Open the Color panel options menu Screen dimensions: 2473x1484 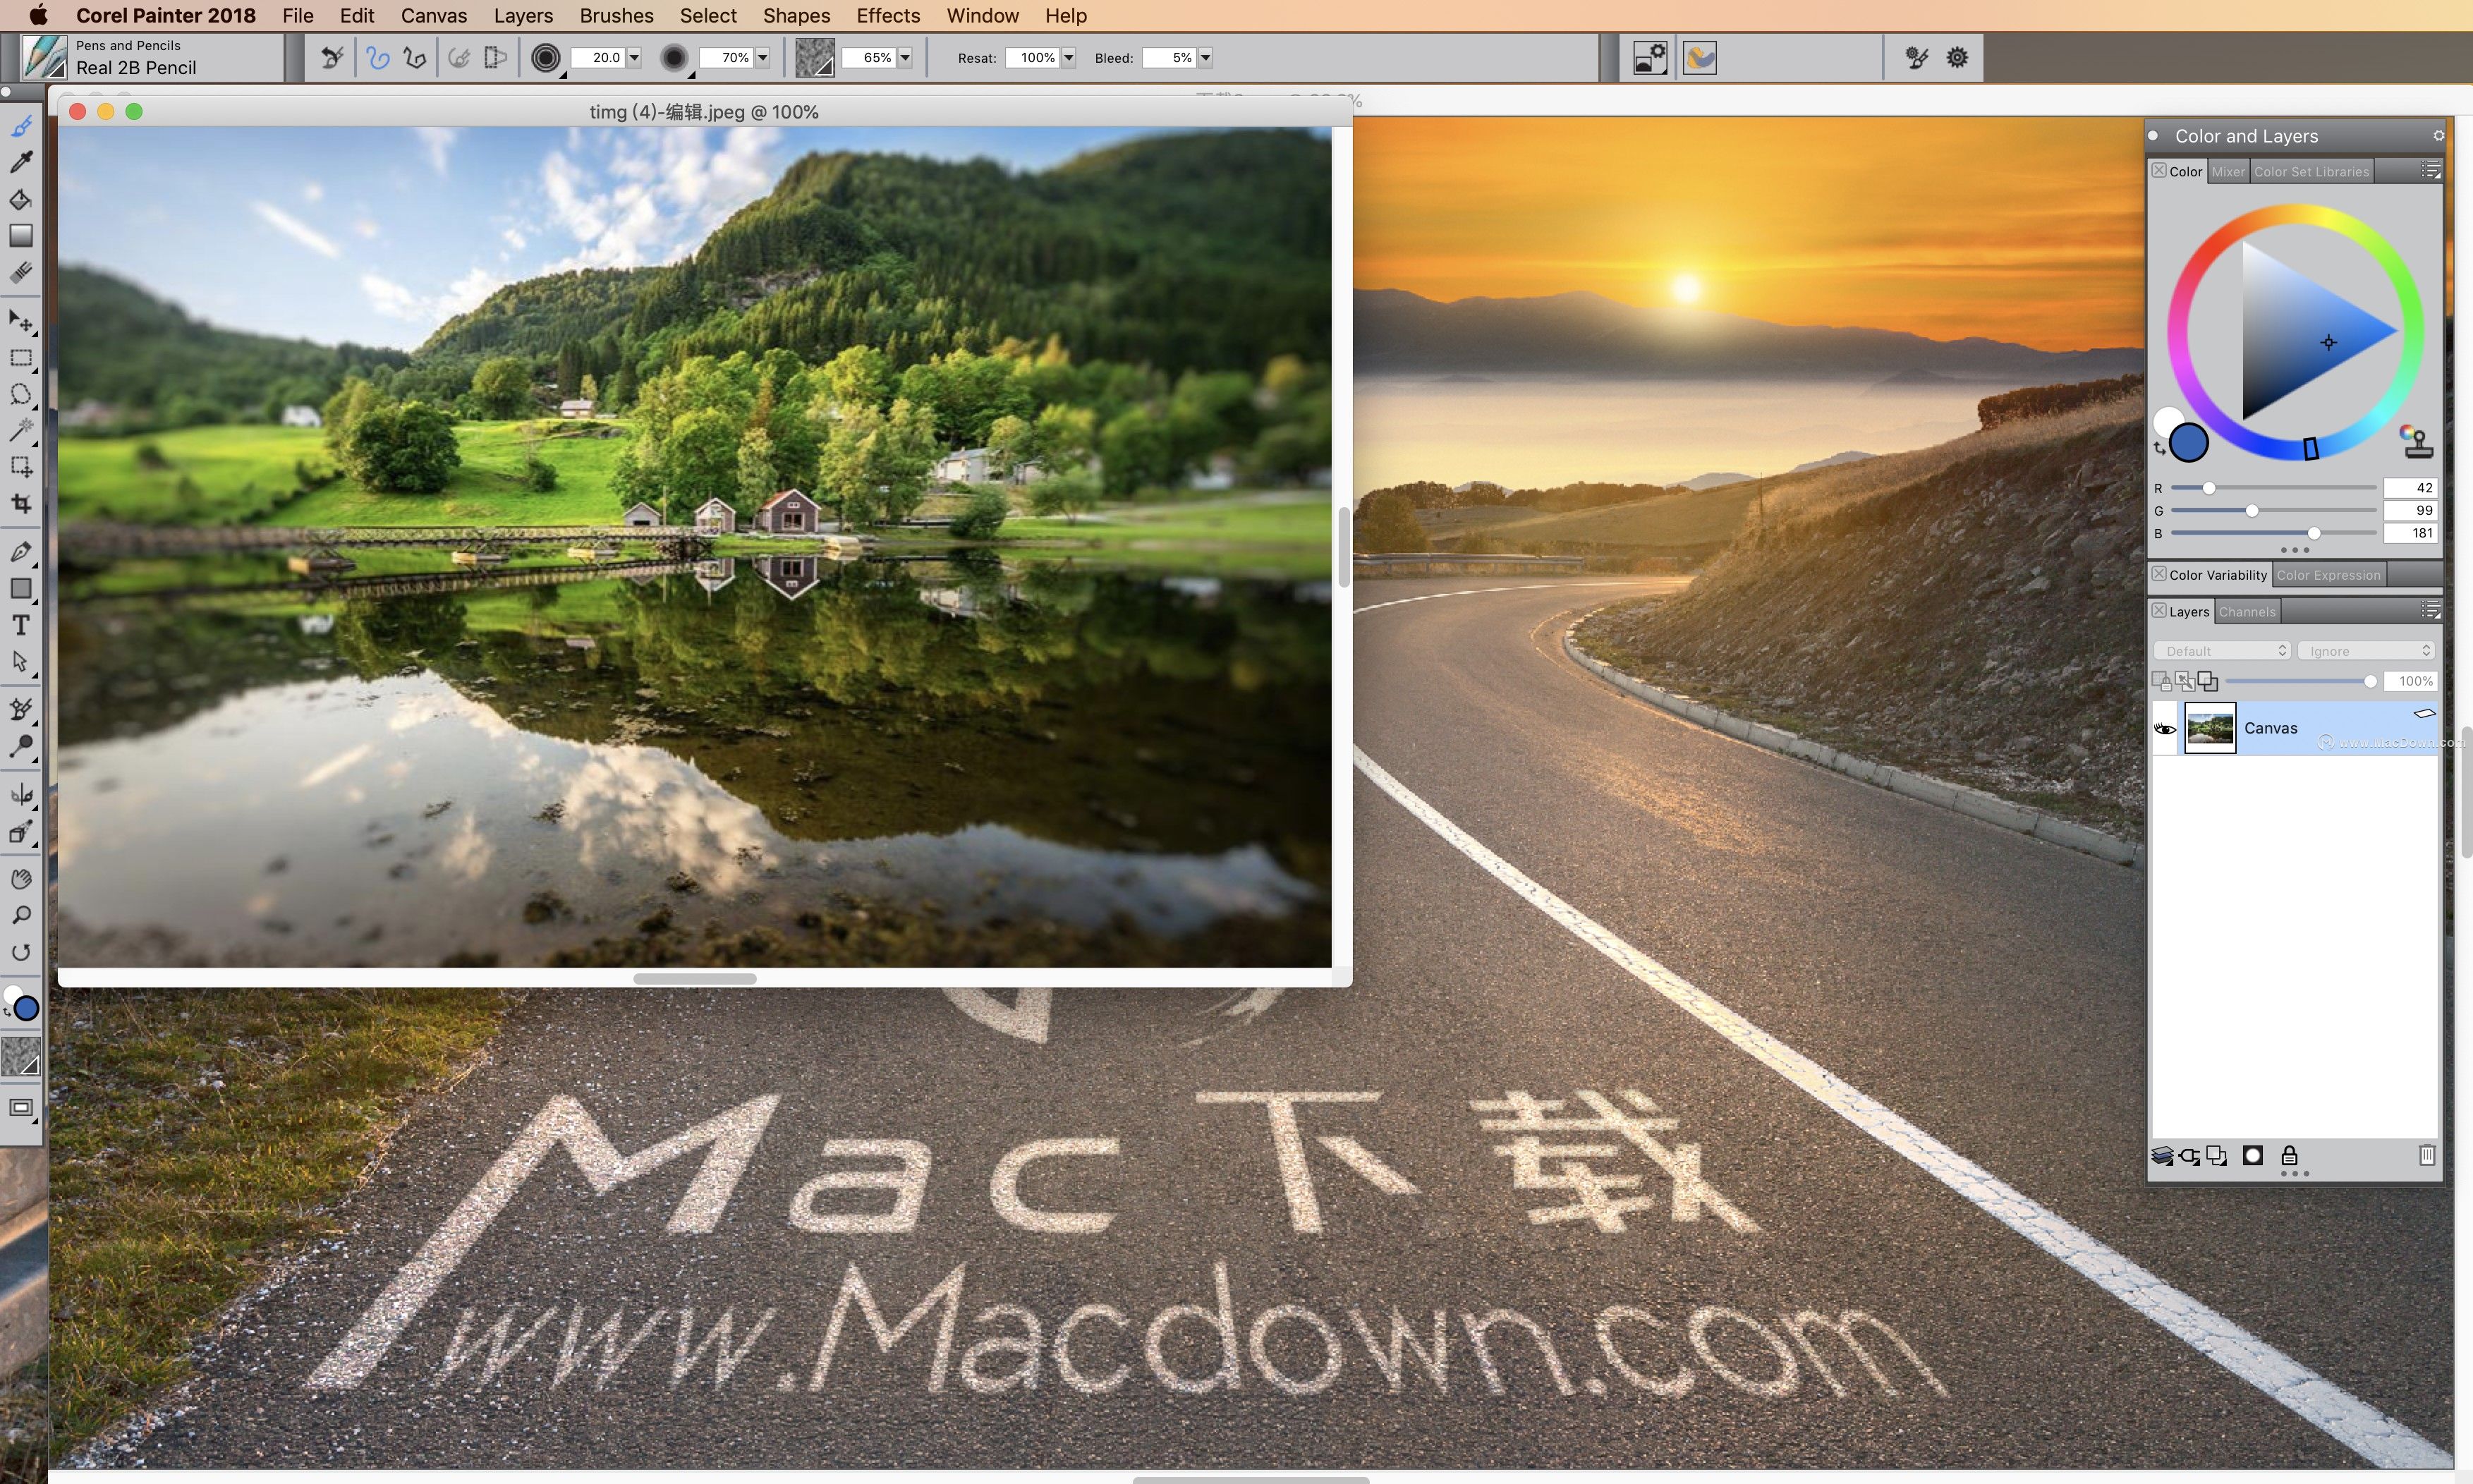click(x=2430, y=171)
